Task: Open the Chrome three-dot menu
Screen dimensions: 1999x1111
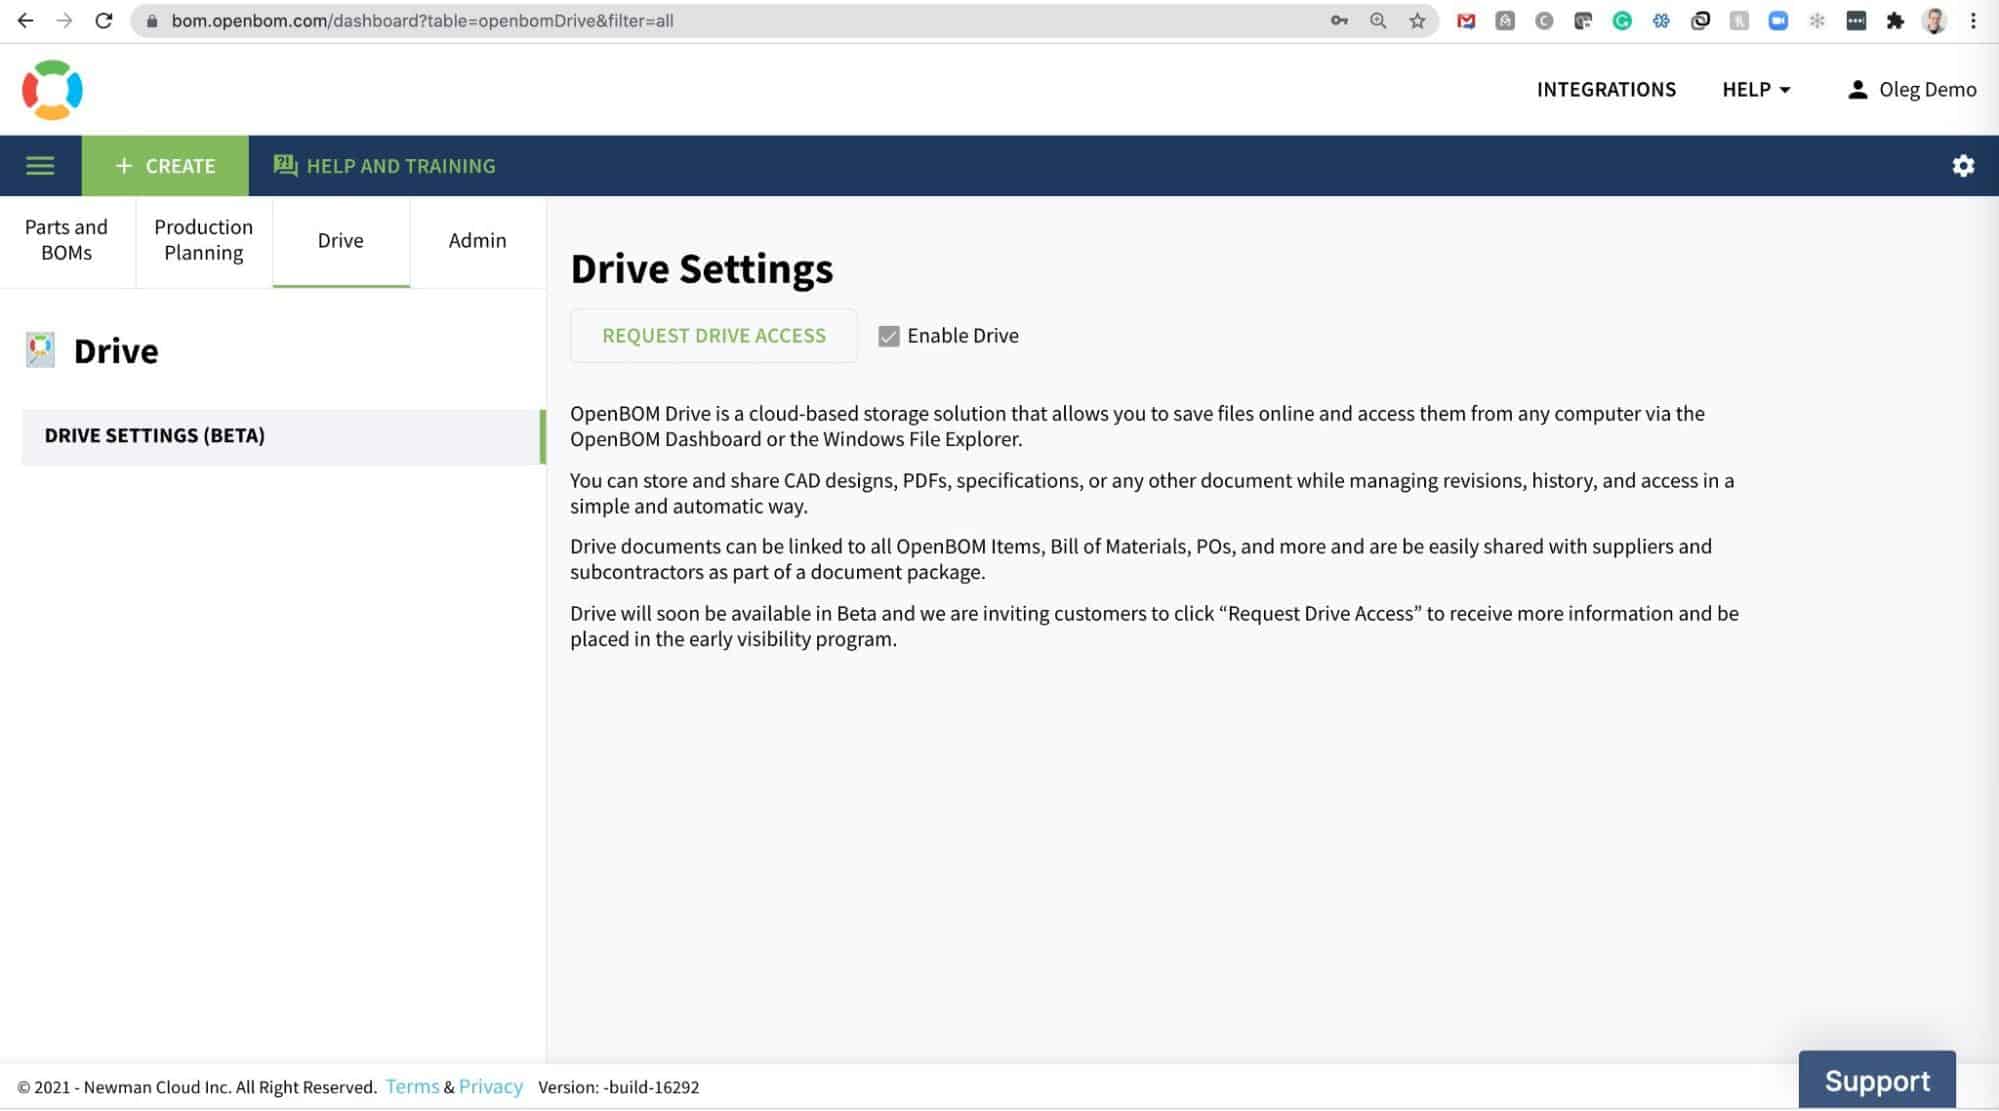Action: tap(1973, 20)
